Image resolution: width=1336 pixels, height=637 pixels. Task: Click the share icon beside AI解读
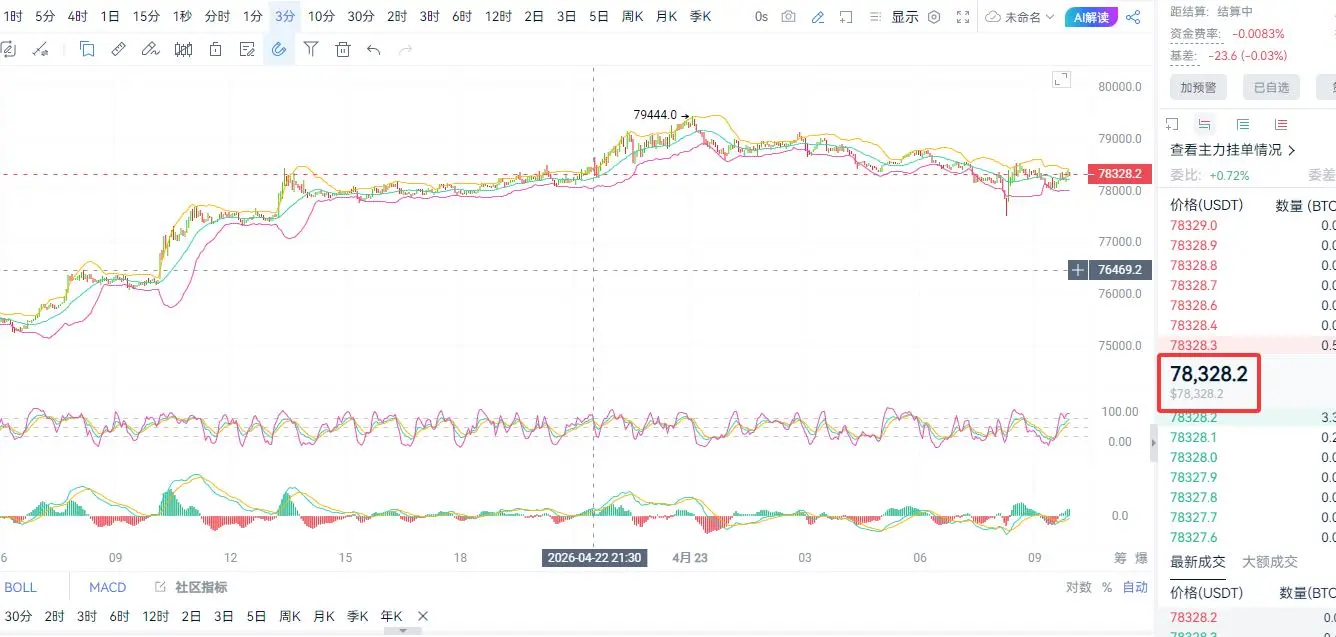pyautogui.click(x=1133, y=17)
